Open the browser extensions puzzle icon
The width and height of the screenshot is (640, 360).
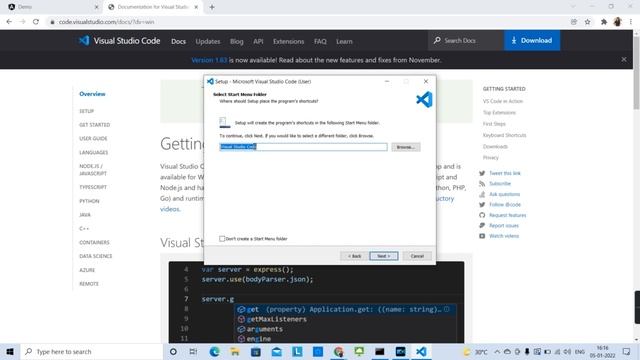(604, 22)
